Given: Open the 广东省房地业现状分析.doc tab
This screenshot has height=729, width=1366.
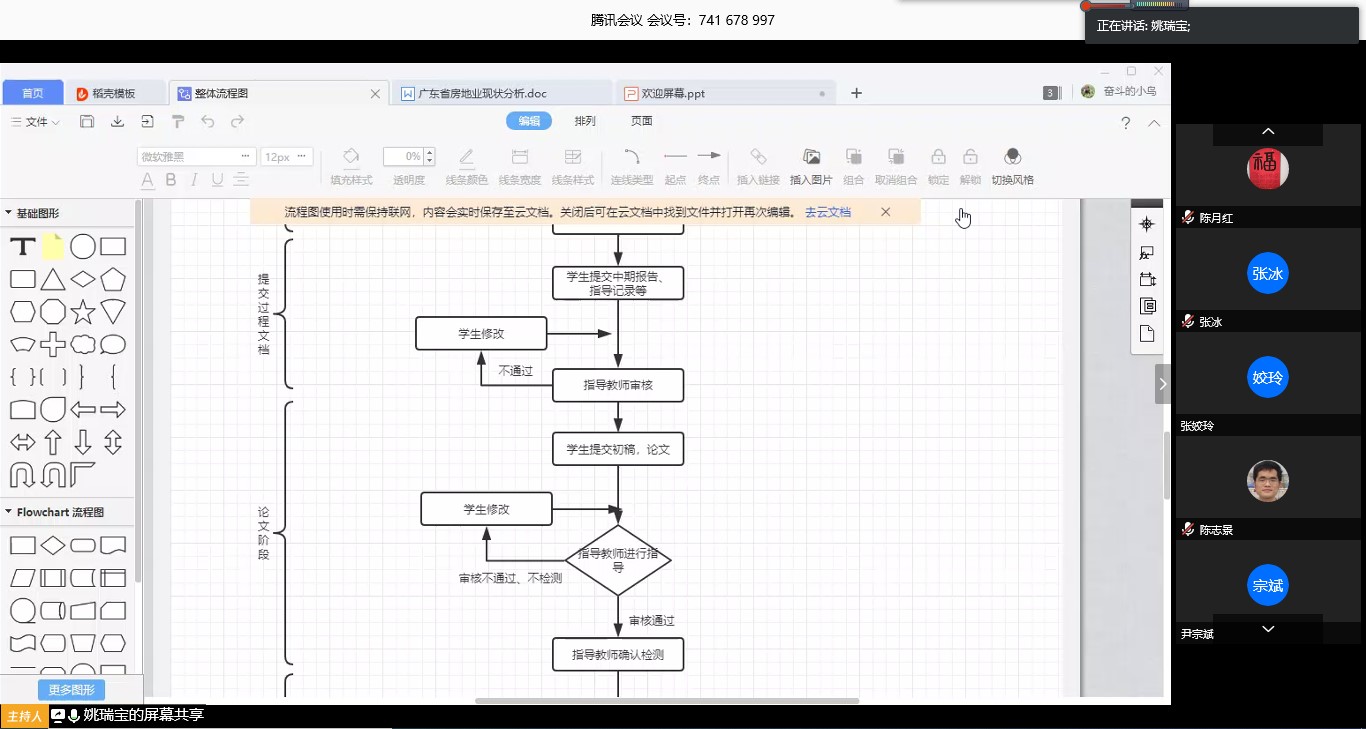Looking at the screenshot, I should [482, 93].
